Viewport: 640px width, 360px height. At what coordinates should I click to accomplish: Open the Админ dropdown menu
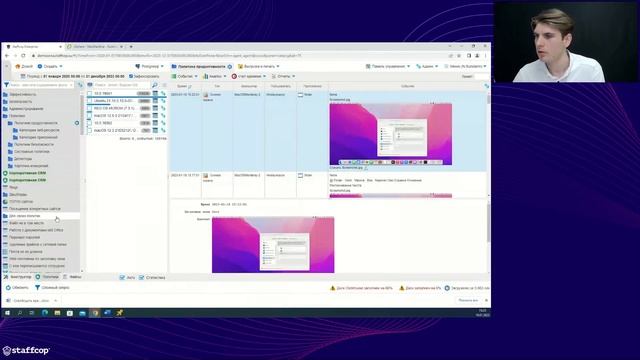[427, 66]
